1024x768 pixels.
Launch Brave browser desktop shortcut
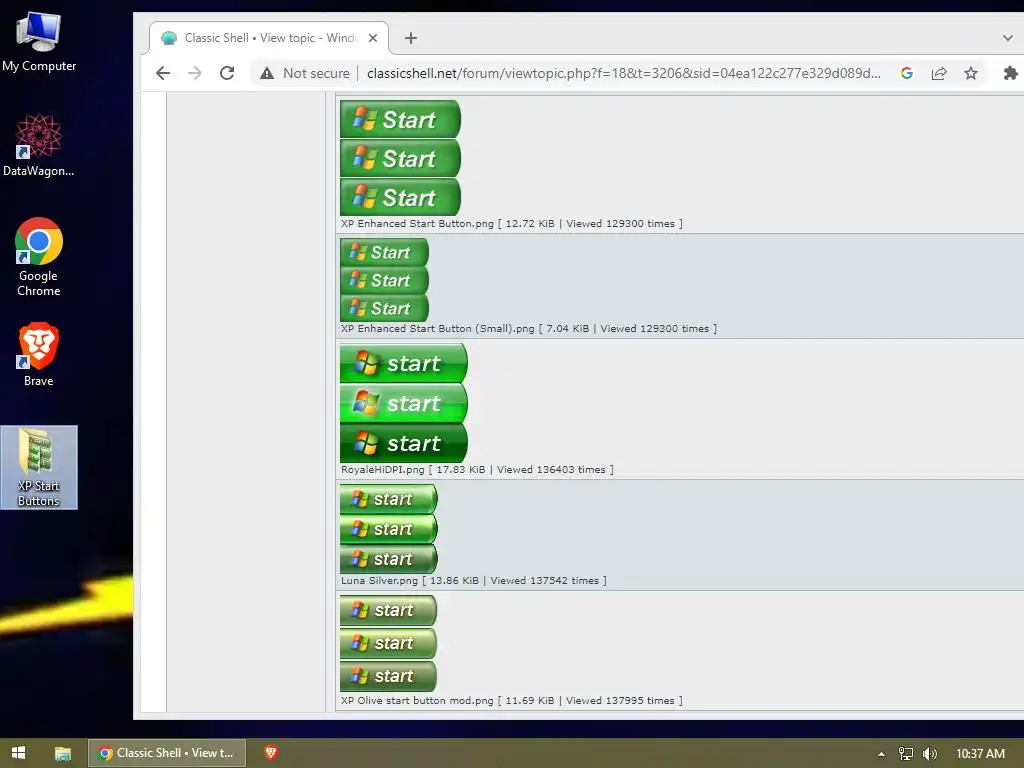point(39,353)
